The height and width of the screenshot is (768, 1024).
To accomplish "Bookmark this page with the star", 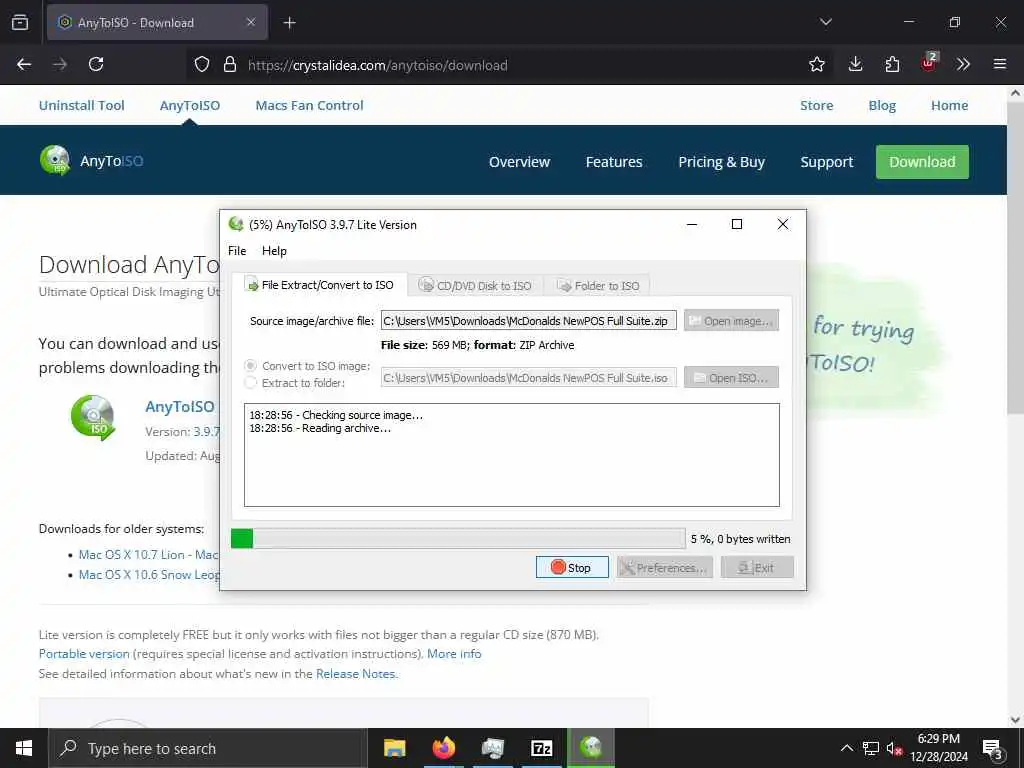I will coord(816,64).
